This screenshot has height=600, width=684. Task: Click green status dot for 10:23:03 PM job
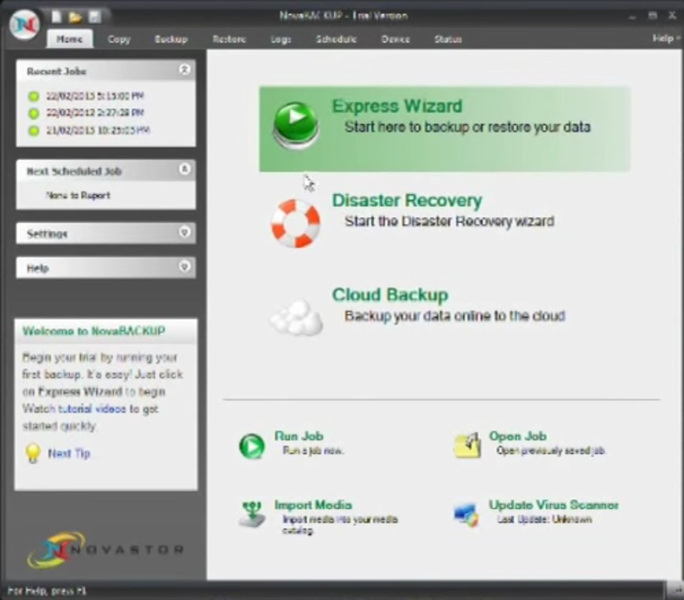coord(34,130)
